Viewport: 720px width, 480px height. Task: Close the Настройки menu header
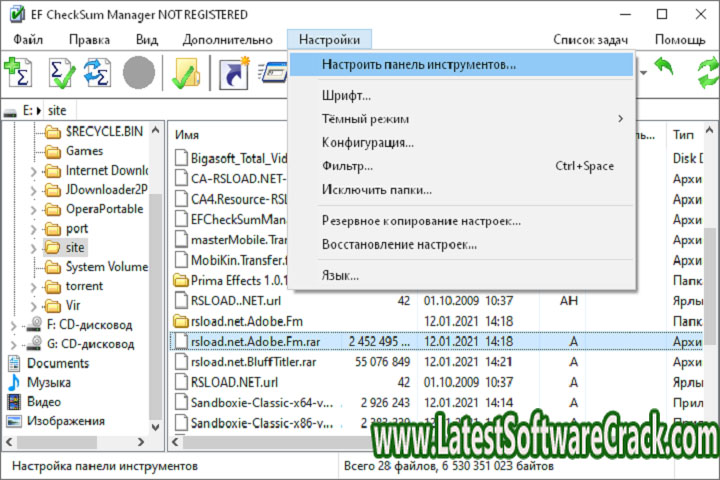329,40
